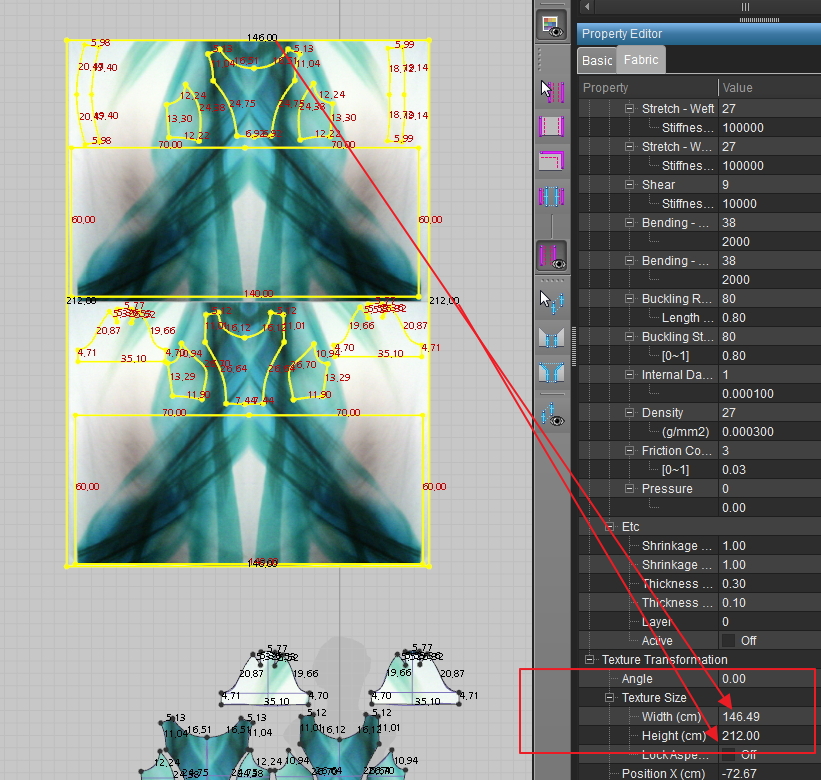Click the horizontal scrollbar thumb above Property Editor

745,7
